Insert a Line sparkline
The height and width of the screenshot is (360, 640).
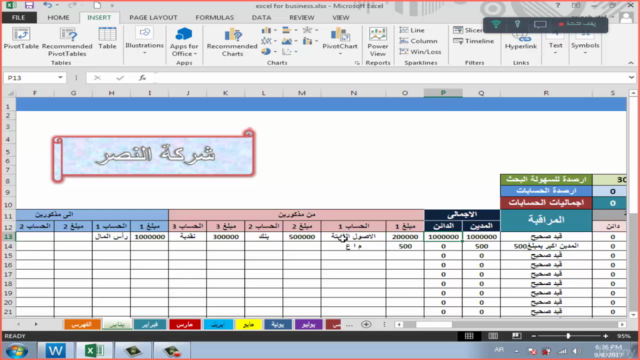point(412,30)
